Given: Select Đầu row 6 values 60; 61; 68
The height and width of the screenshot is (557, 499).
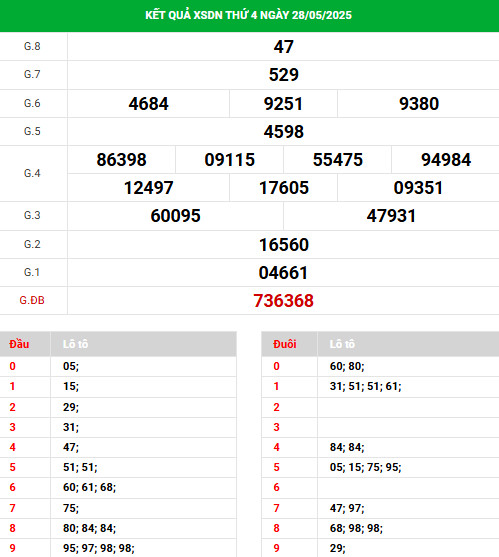Looking at the screenshot, I should point(90,487).
